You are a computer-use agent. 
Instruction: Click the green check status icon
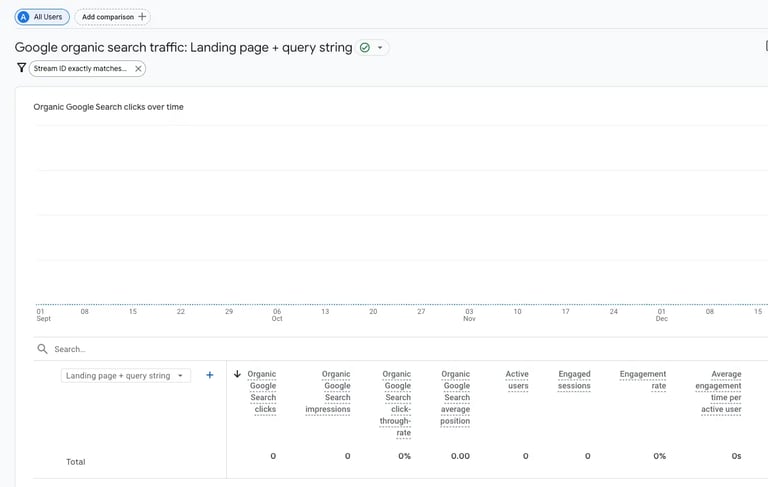pyautogui.click(x=364, y=48)
